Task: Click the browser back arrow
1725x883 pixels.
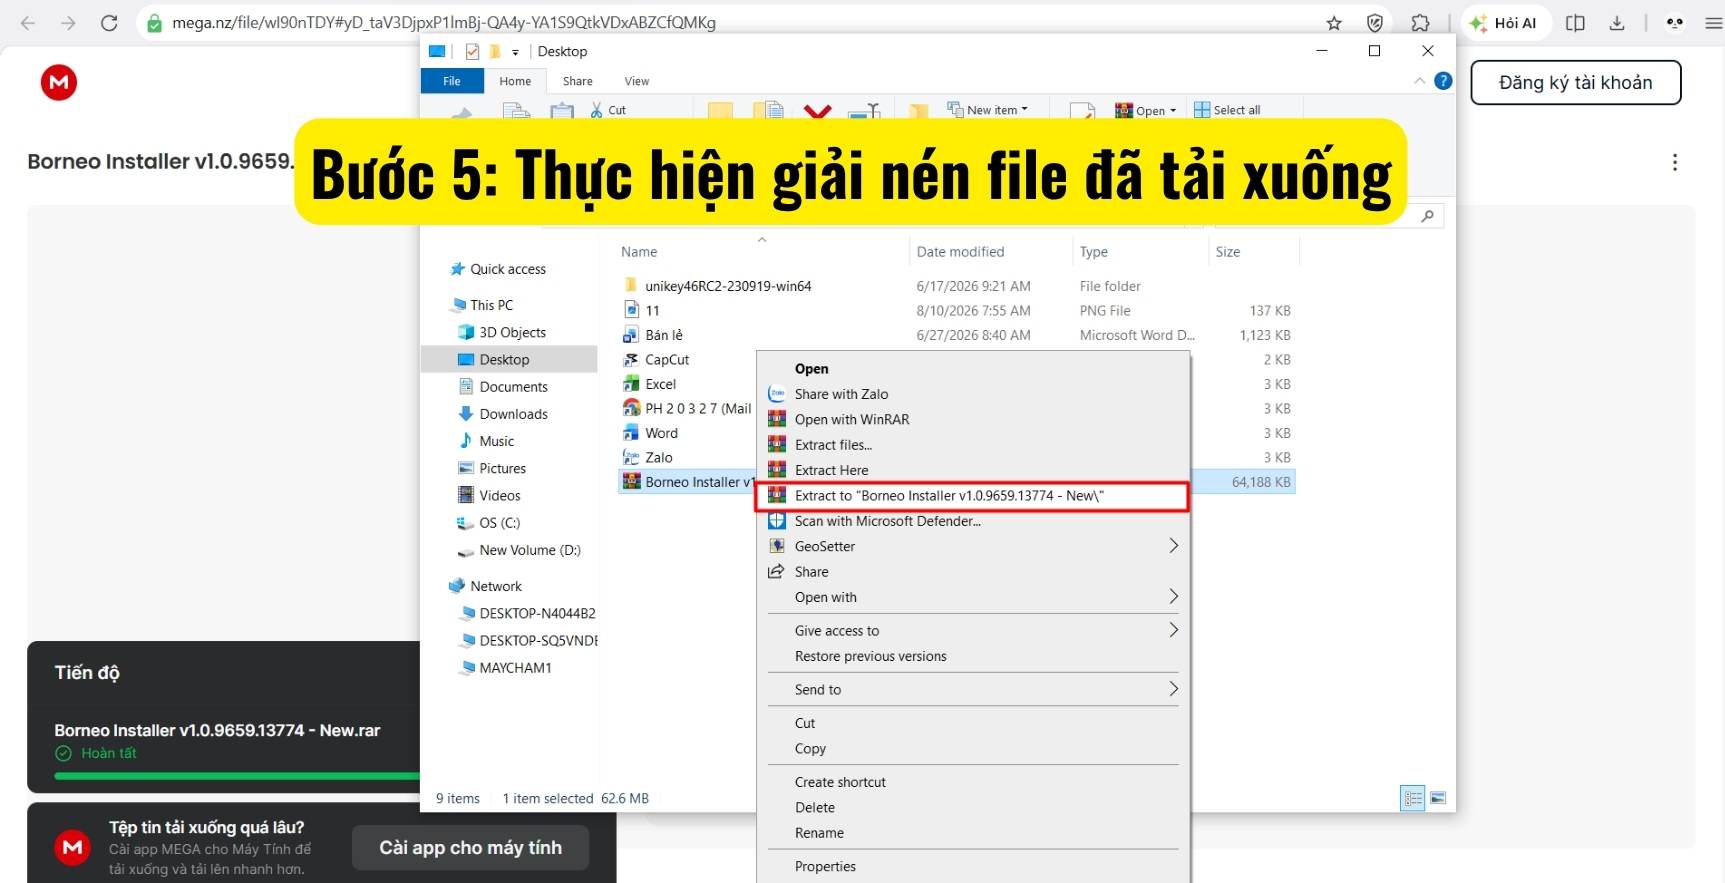Action: 28,23
